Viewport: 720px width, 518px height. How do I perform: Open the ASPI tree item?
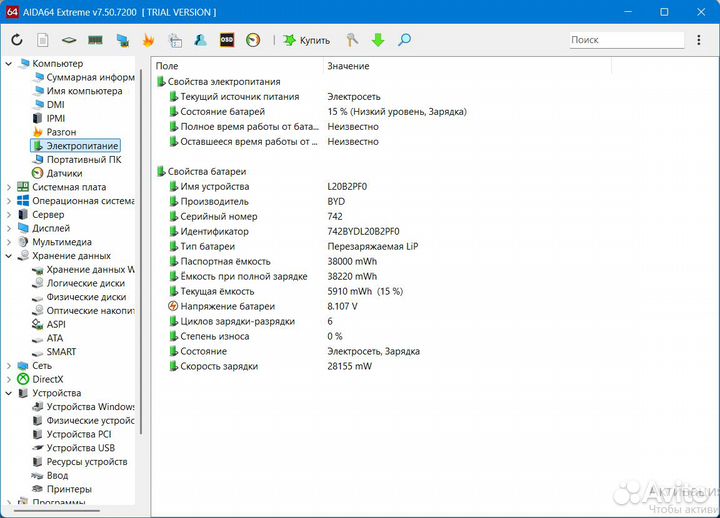[x=49, y=325]
